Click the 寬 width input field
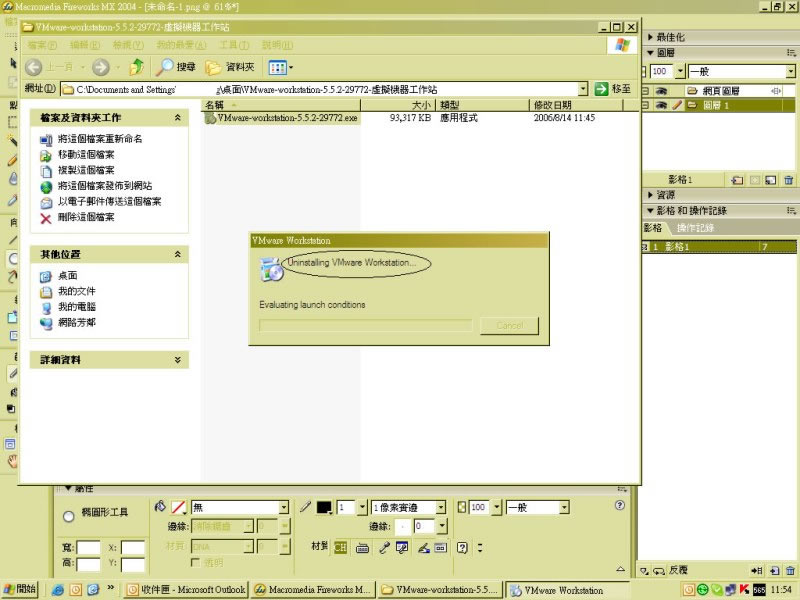The width and height of the screenshot is (800, 600). [88, 548]
